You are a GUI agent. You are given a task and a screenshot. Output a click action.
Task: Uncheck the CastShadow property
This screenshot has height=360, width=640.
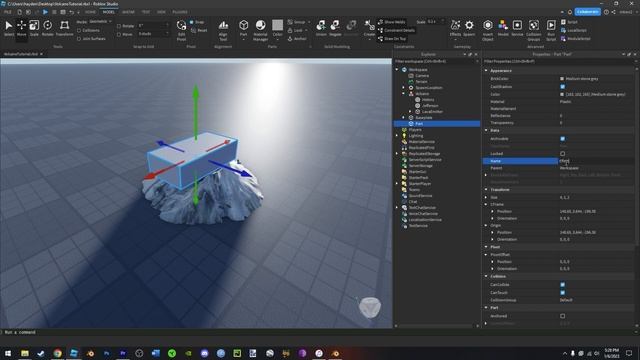pos(562,87)
